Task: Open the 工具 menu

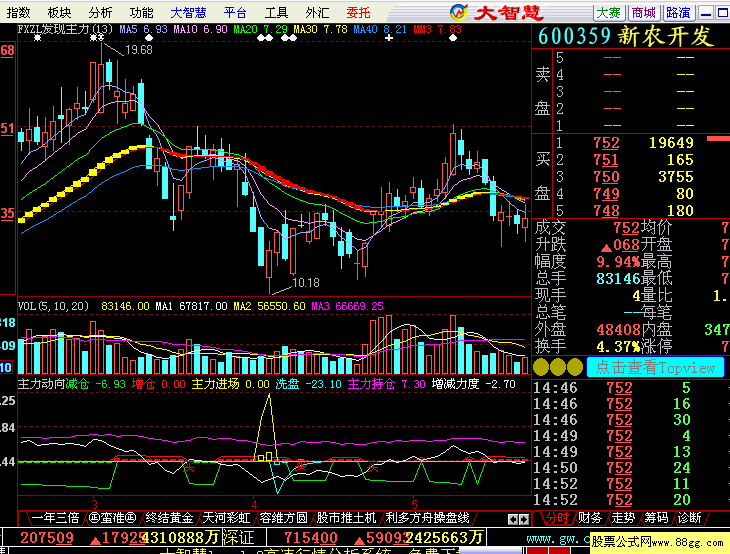Action: (276, 12)
